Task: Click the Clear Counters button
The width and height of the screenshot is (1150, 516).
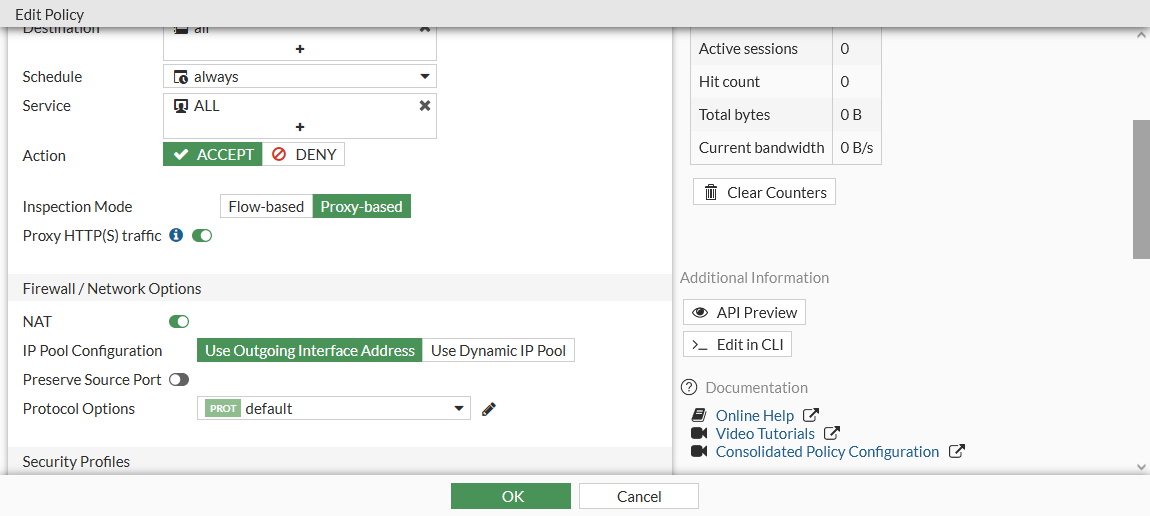Action: [x=764, y=193]
